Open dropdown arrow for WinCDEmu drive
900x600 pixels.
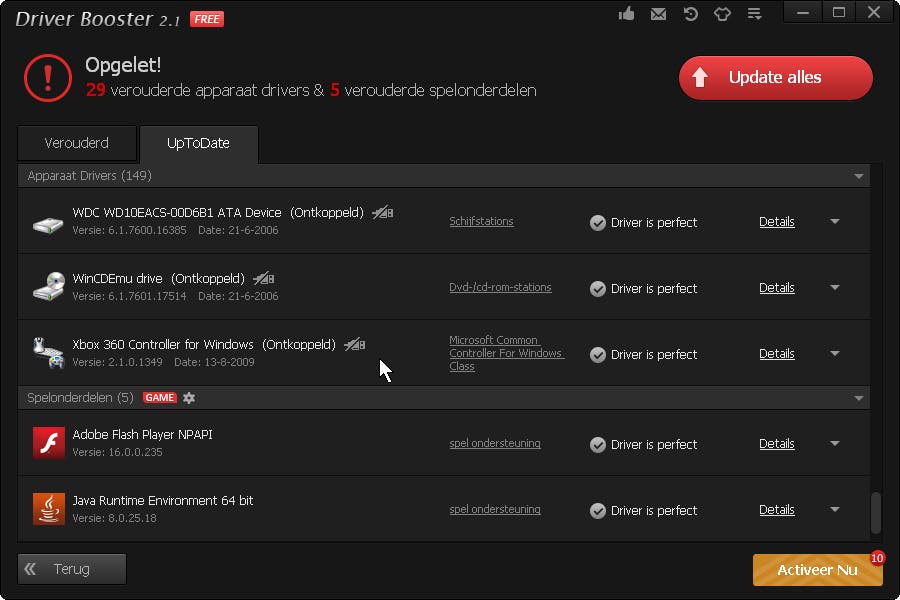[835, 287]
